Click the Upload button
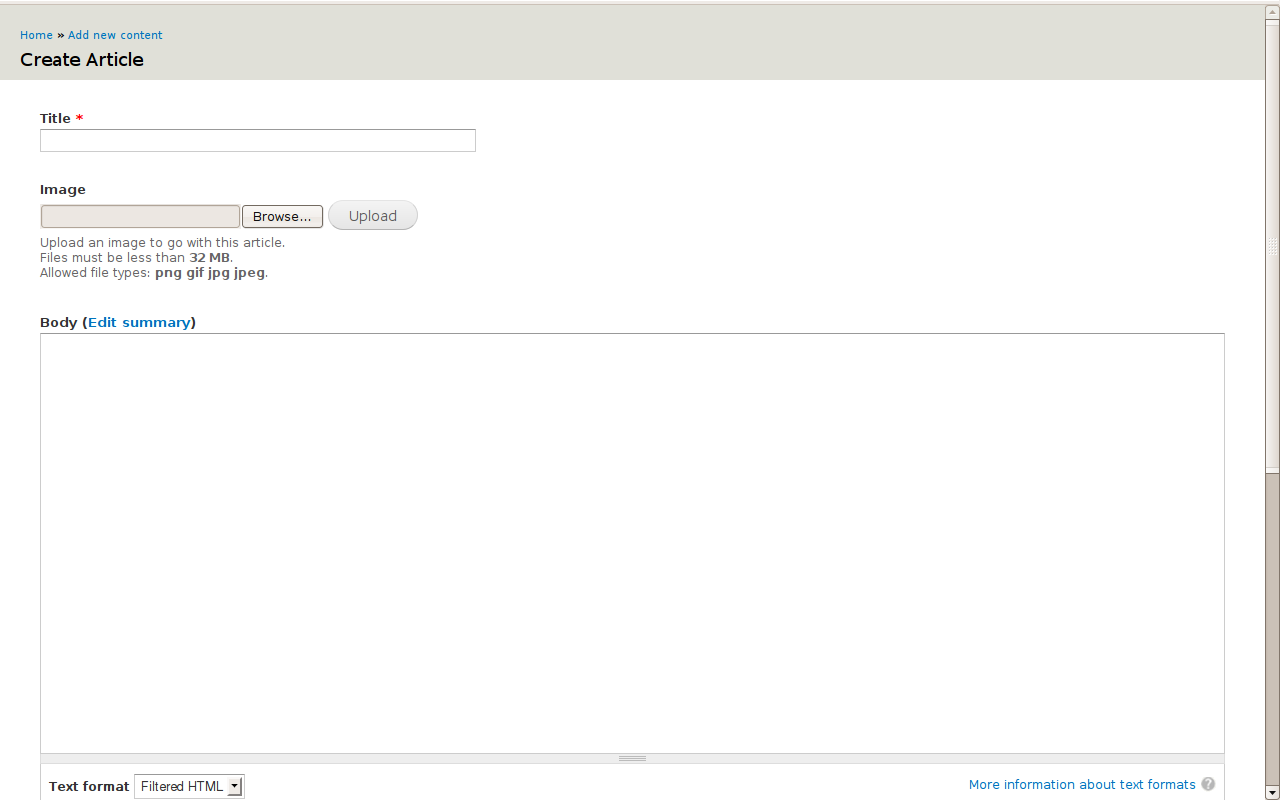 (372, 215)
